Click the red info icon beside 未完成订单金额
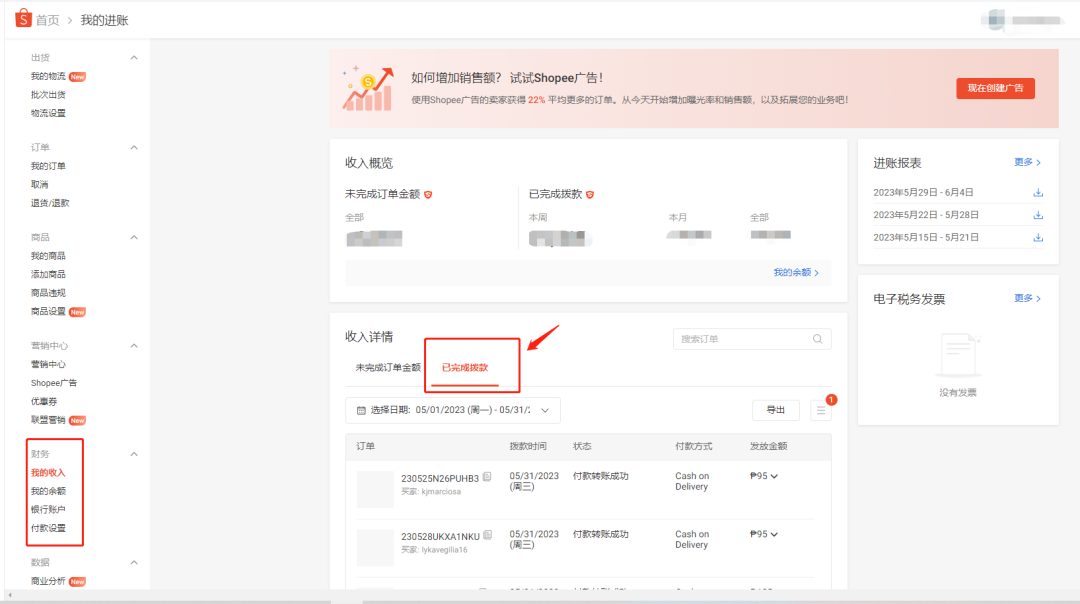This screenshot has height=604, width=1080. (x=428, y=195)
